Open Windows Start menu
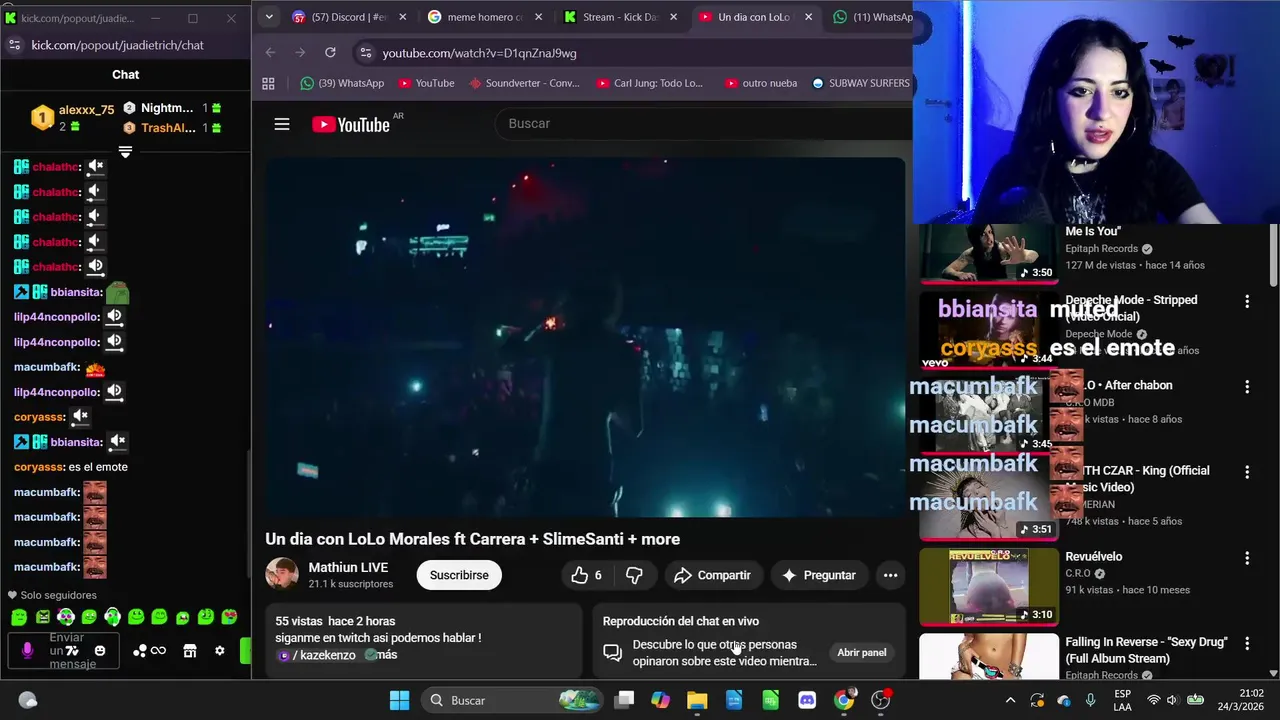This screenshot has height=720, width=1280. pyautogui.click(x=399, y=700)
